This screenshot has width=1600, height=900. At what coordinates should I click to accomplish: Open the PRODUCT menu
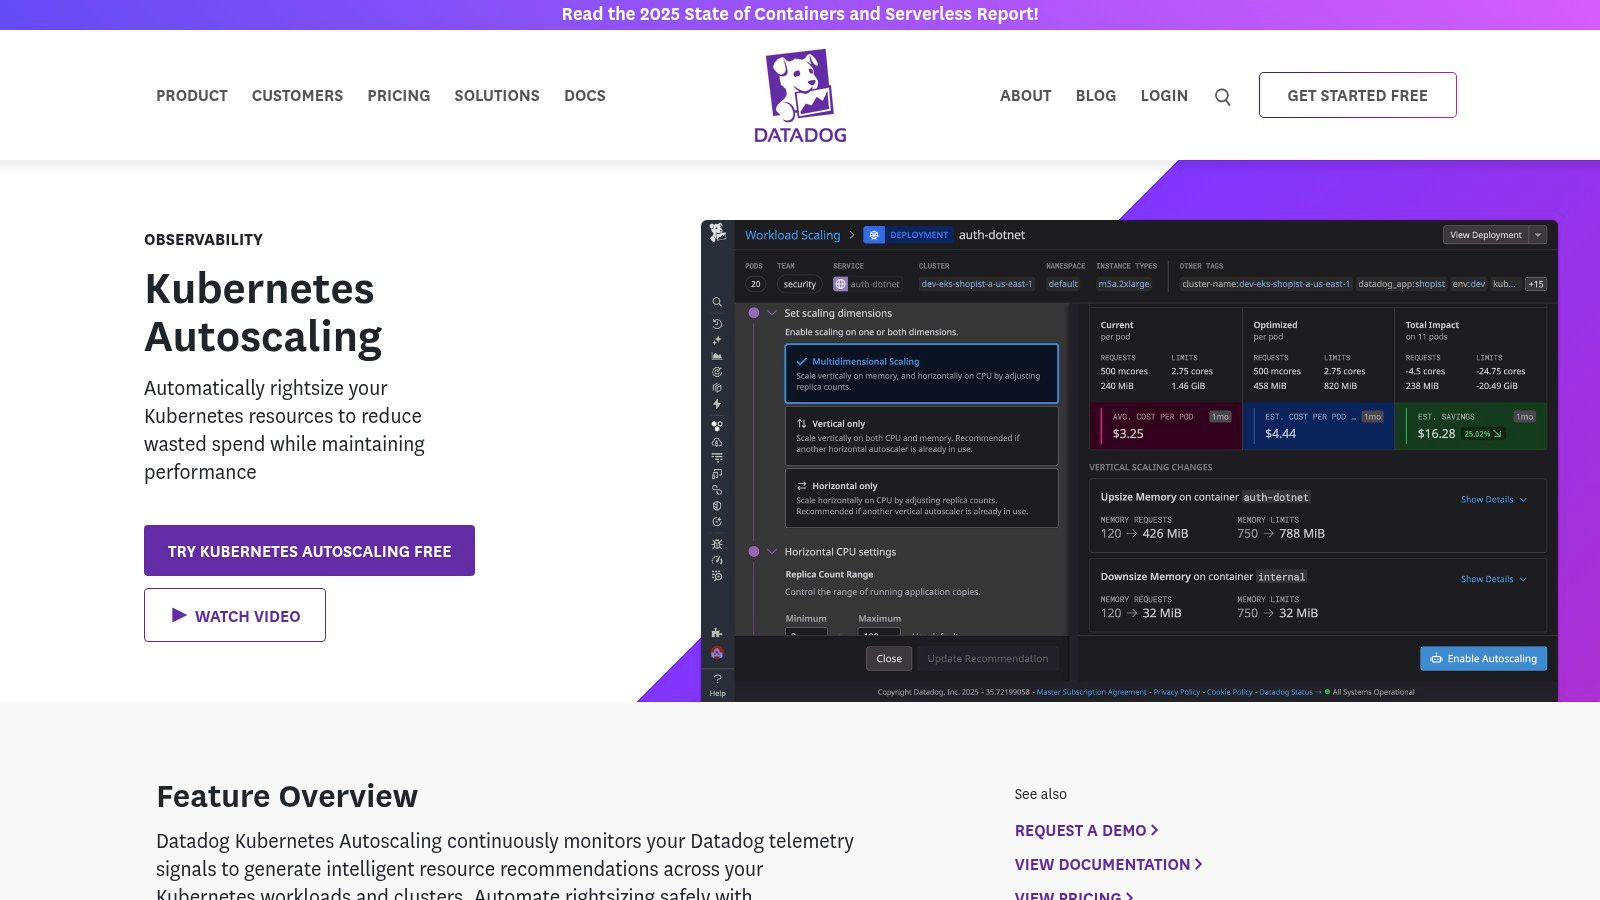192,96
